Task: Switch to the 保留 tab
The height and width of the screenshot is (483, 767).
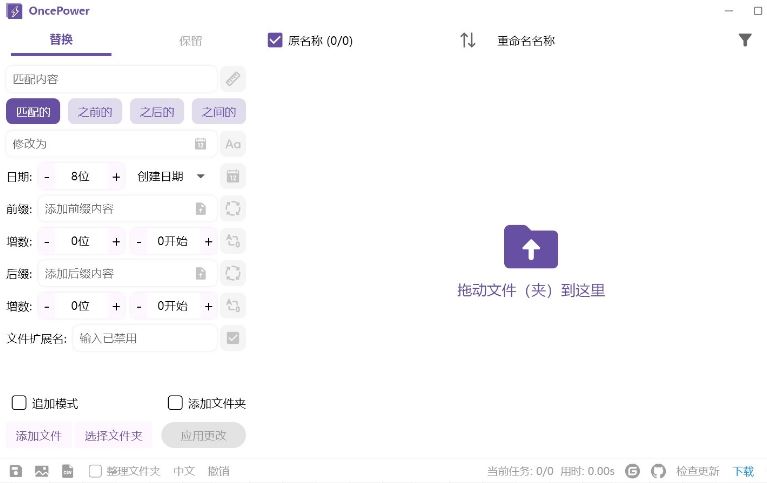Action: click(190, 41)
